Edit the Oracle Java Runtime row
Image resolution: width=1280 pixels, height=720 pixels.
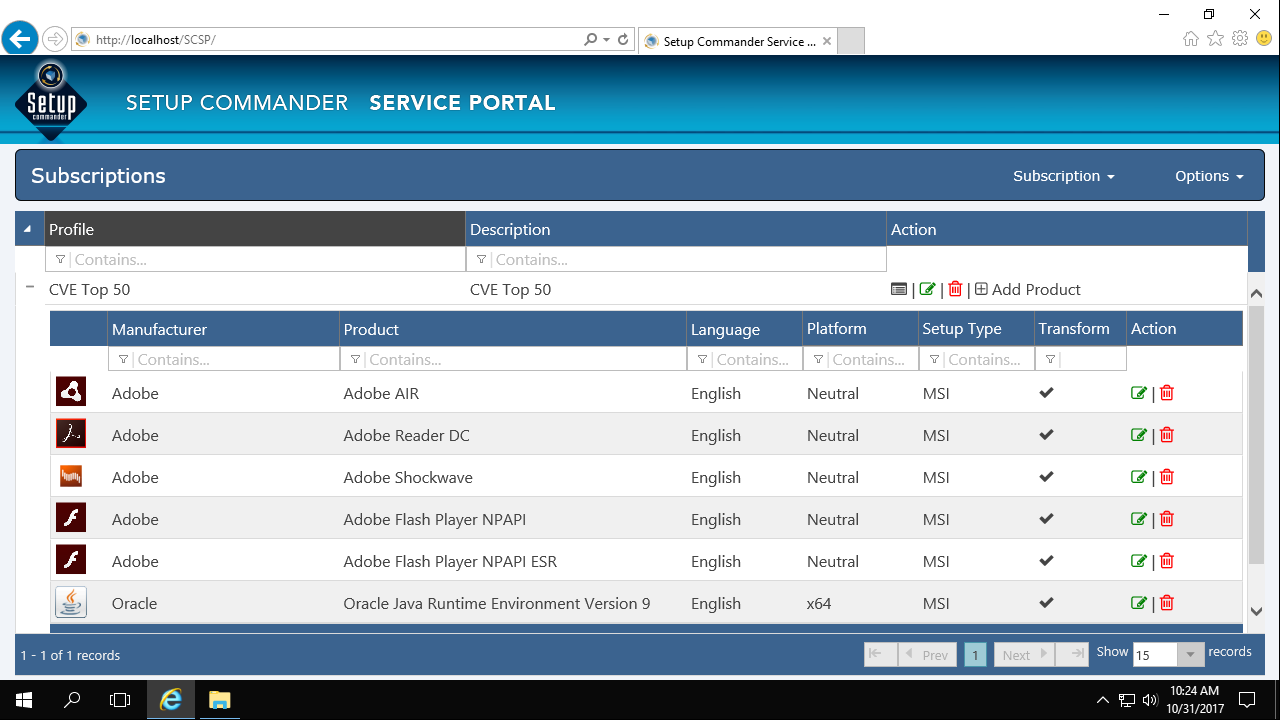[1139, 603]
